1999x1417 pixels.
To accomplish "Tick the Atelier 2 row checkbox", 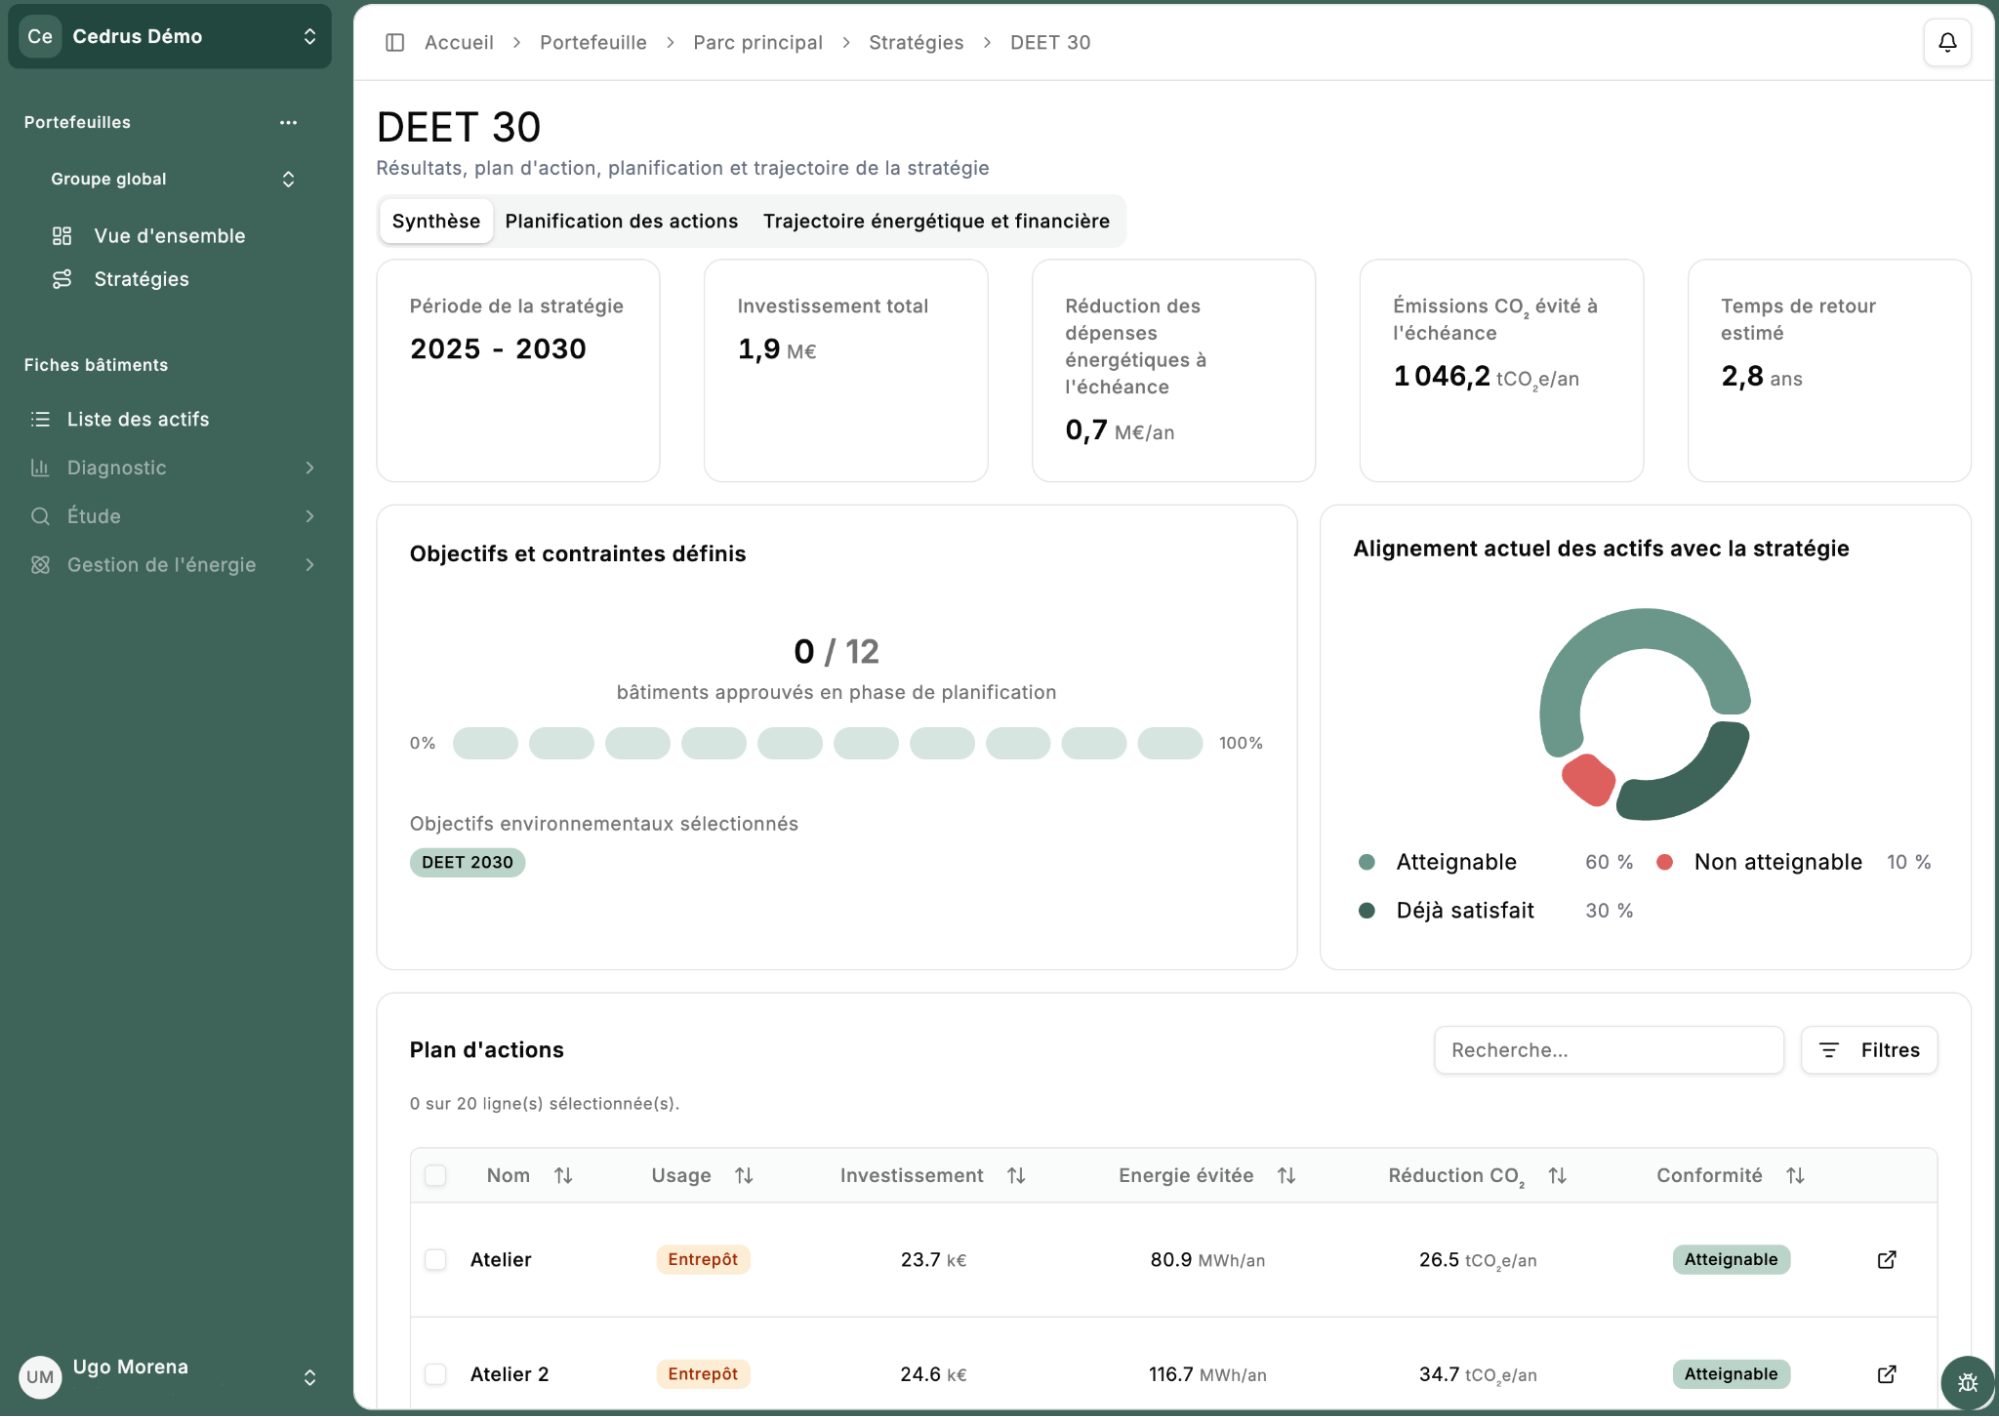I will [x=435, y=1373].
